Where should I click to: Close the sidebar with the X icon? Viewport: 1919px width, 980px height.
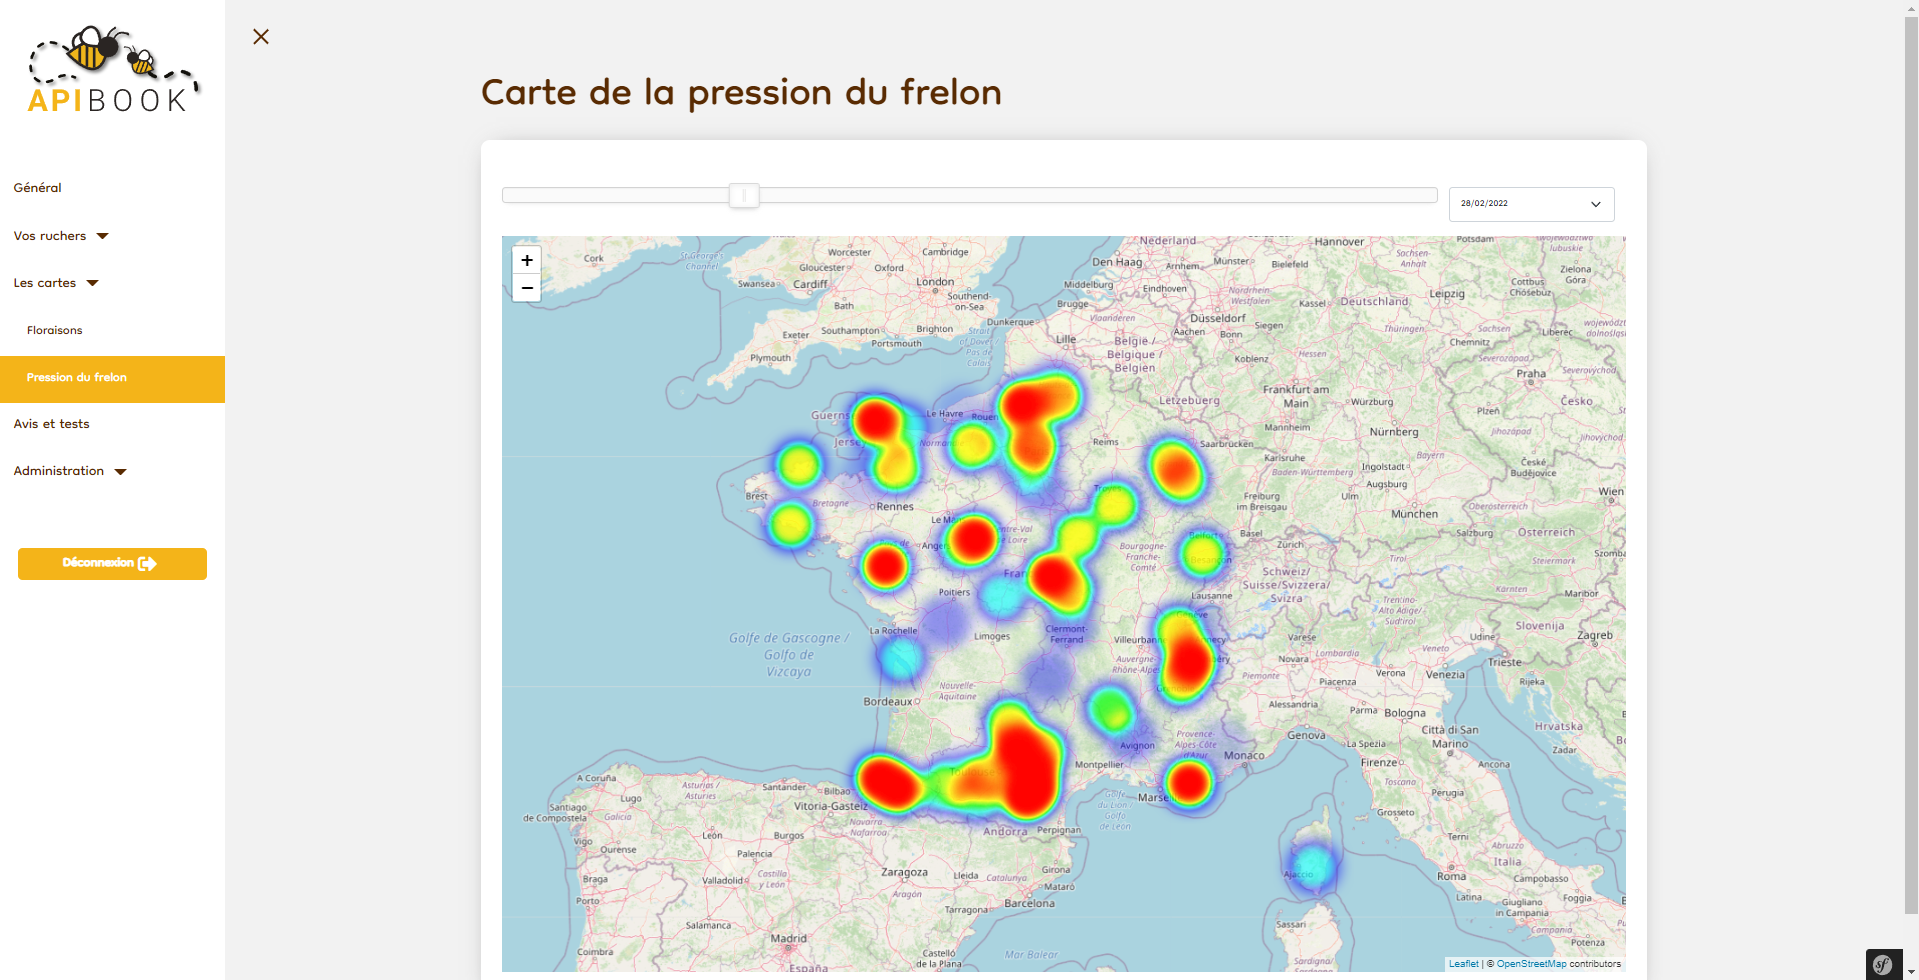tap(261, 37)
